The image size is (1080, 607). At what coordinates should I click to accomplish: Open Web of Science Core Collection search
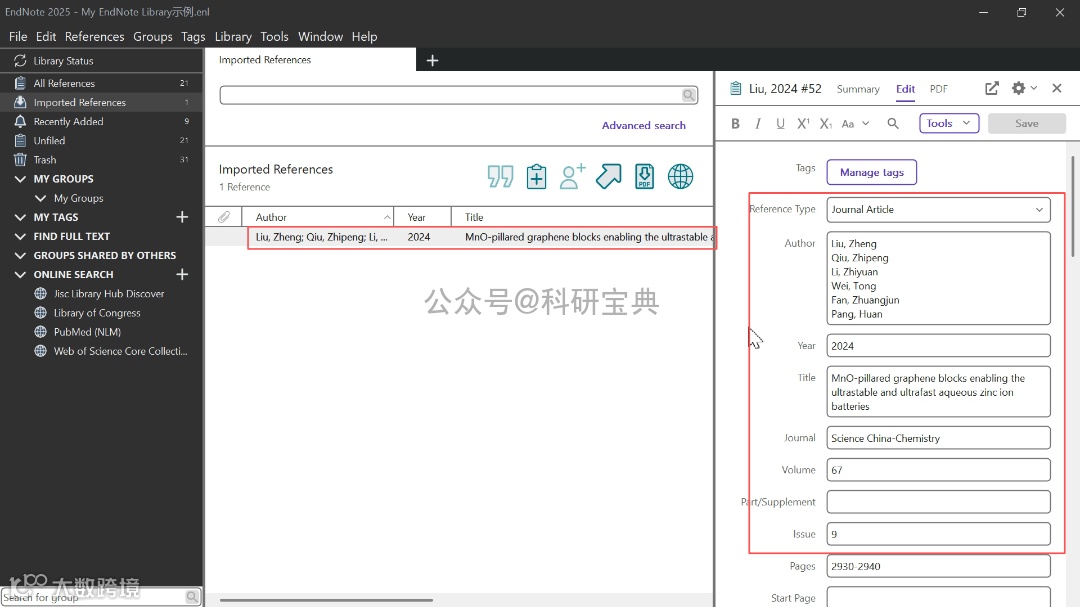tap(121, 351)
